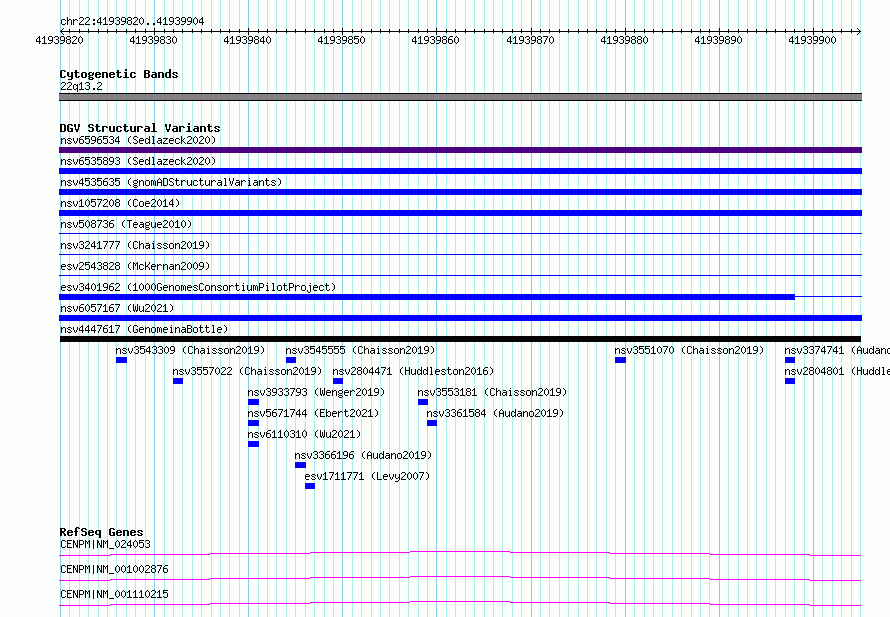
Task: Click esv1711771 (Levy2007) label
Action: pyautogui.click(x=367, y=476)
